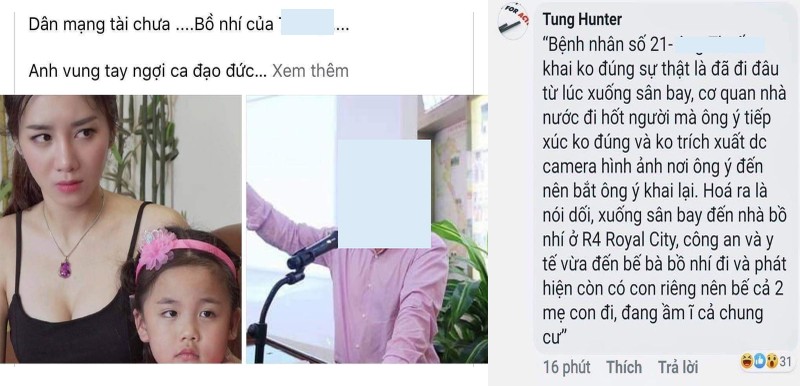Click the blurred name in the post caption

click(x=307, y=22)
